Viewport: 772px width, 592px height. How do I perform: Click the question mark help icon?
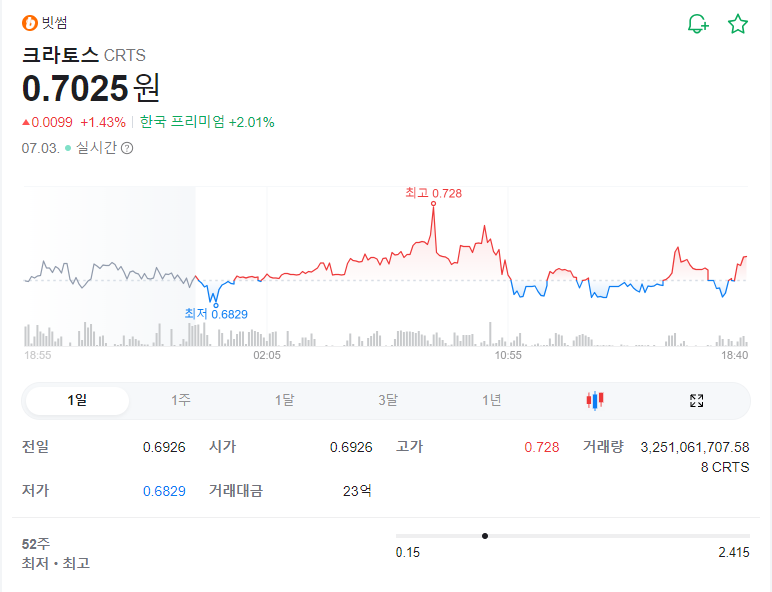127,148
